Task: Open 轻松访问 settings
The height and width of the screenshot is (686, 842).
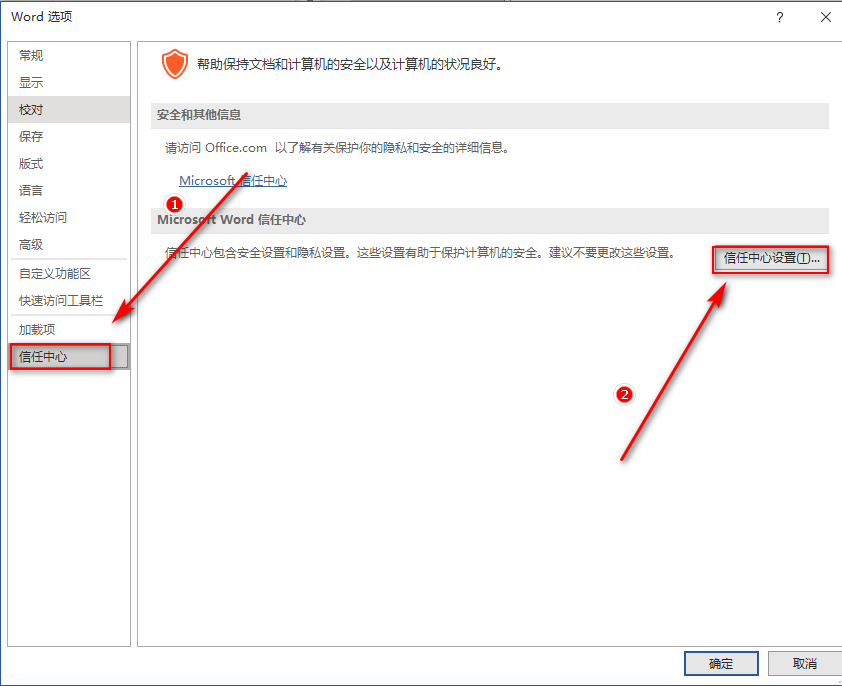Action: point(69,218)
